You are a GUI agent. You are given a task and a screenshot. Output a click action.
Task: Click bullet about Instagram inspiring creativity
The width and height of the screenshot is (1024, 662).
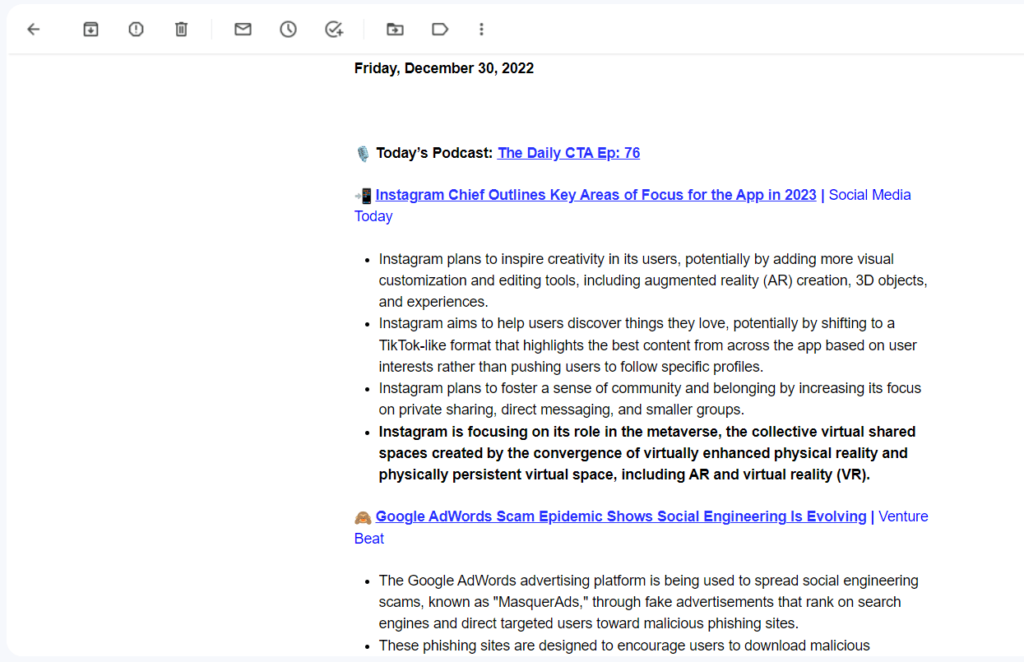click(x=653, y=281)
